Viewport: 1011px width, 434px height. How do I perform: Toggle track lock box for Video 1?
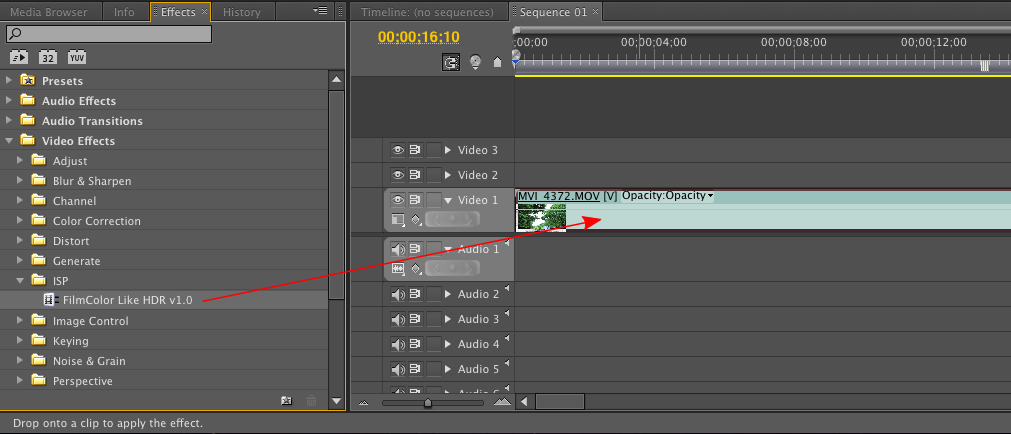(x=434, y=200)
